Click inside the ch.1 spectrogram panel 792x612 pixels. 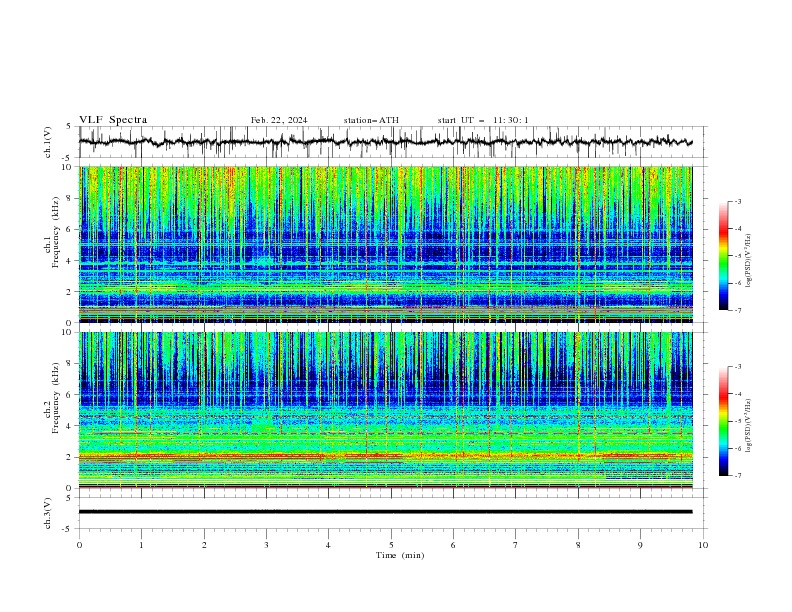(386, 244)
